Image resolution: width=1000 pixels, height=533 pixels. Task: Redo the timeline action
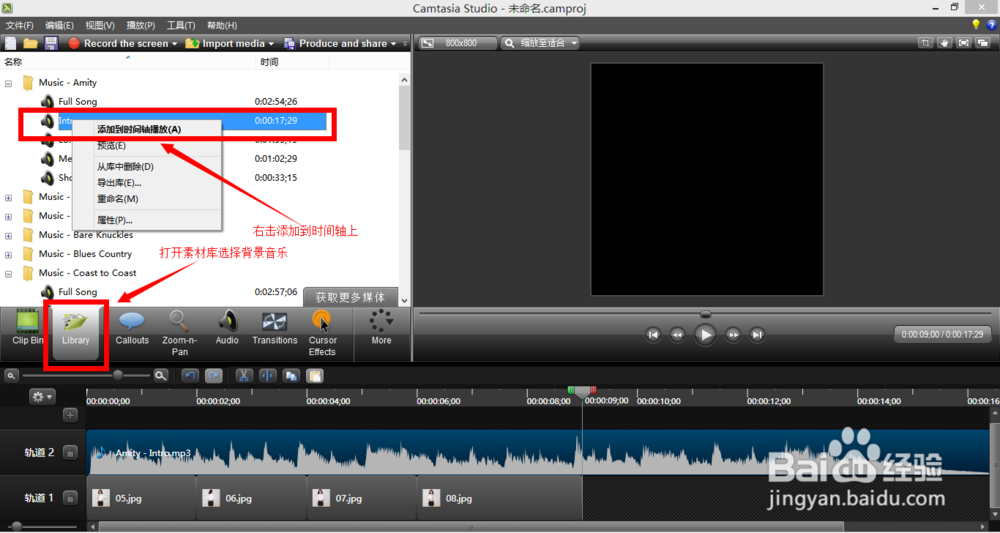(214, 376)
